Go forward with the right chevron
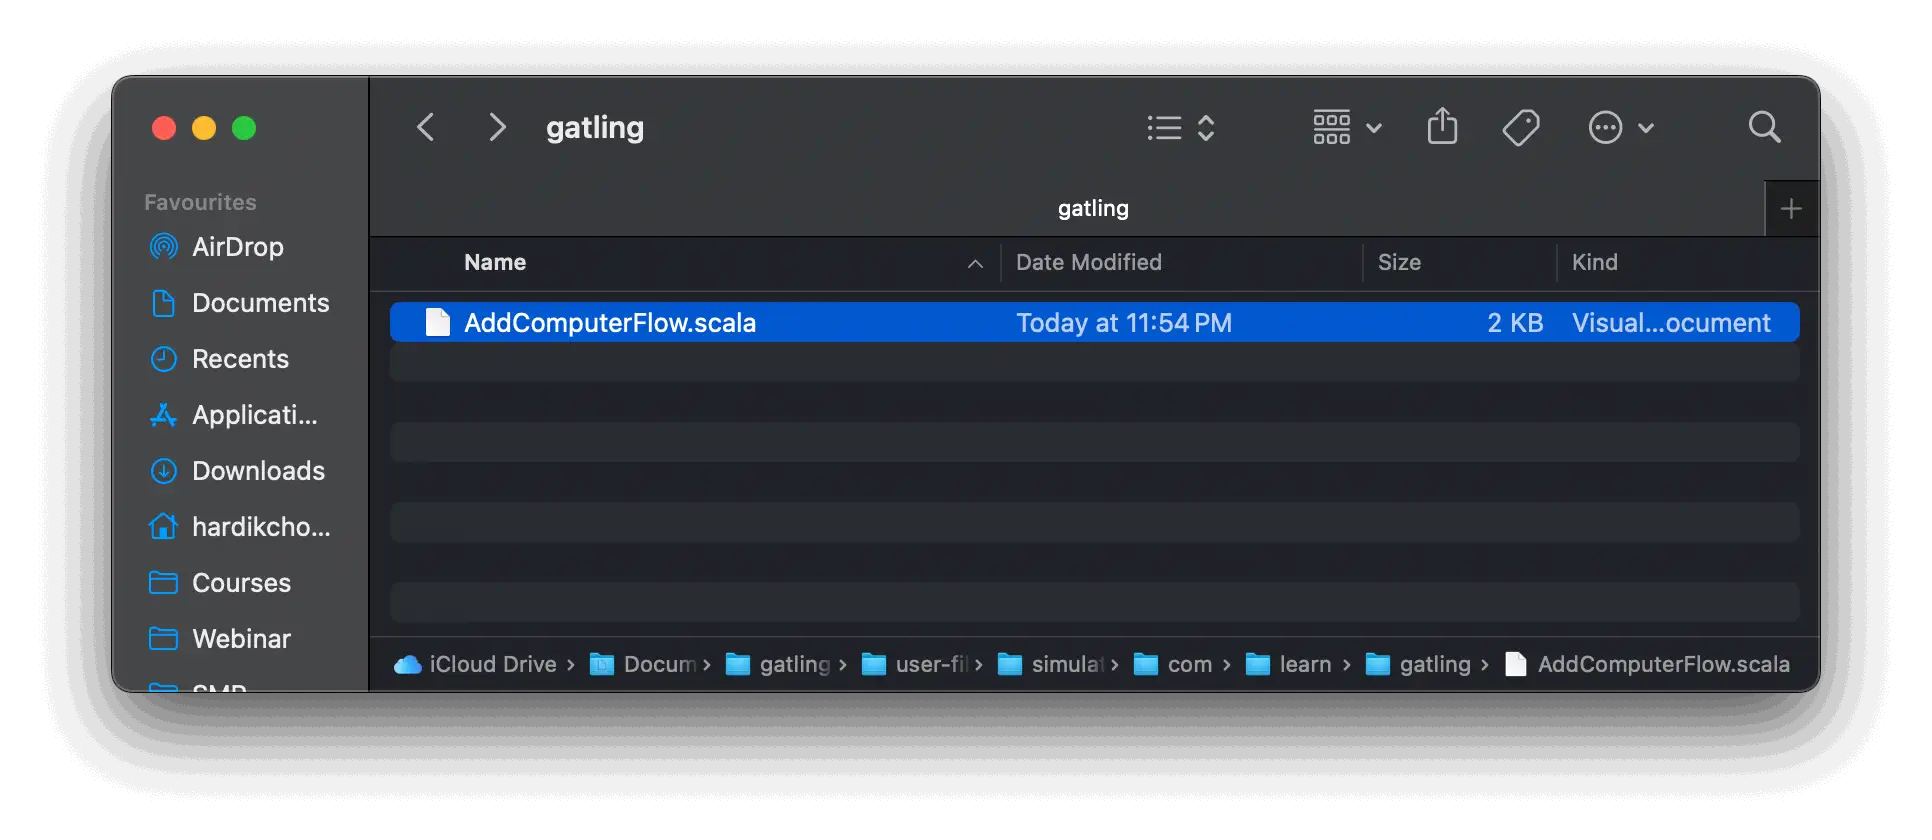The width and height of the screenshot is (1932, 840). [x=497, y=127]
